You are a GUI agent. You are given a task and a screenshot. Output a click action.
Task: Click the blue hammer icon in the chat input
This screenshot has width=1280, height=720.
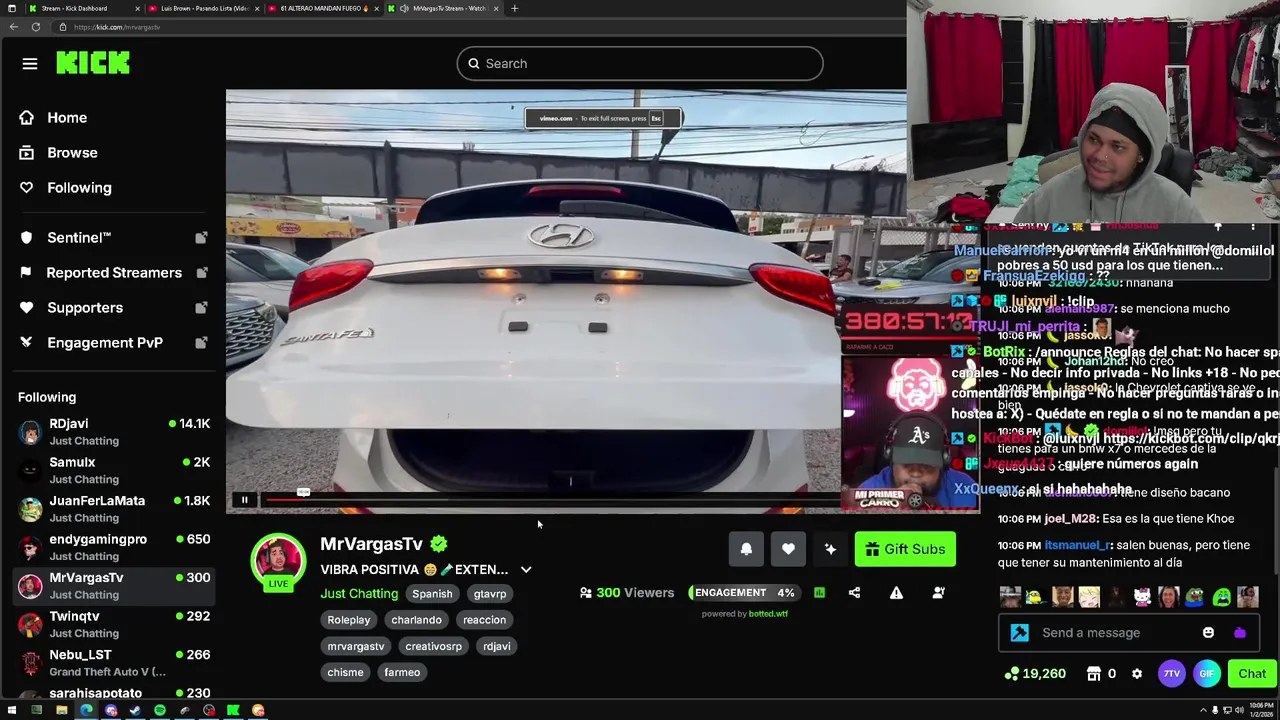click(1019, 633)
